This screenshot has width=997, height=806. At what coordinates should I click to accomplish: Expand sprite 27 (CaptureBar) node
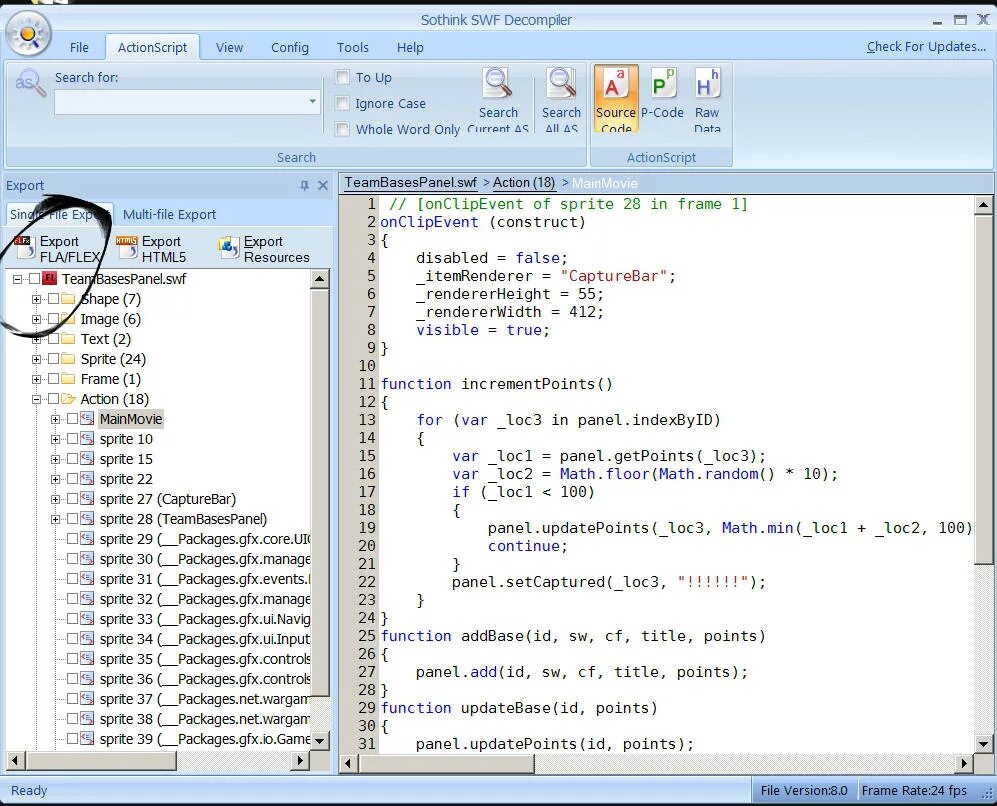pyautogui.click(x=55, y=500)
